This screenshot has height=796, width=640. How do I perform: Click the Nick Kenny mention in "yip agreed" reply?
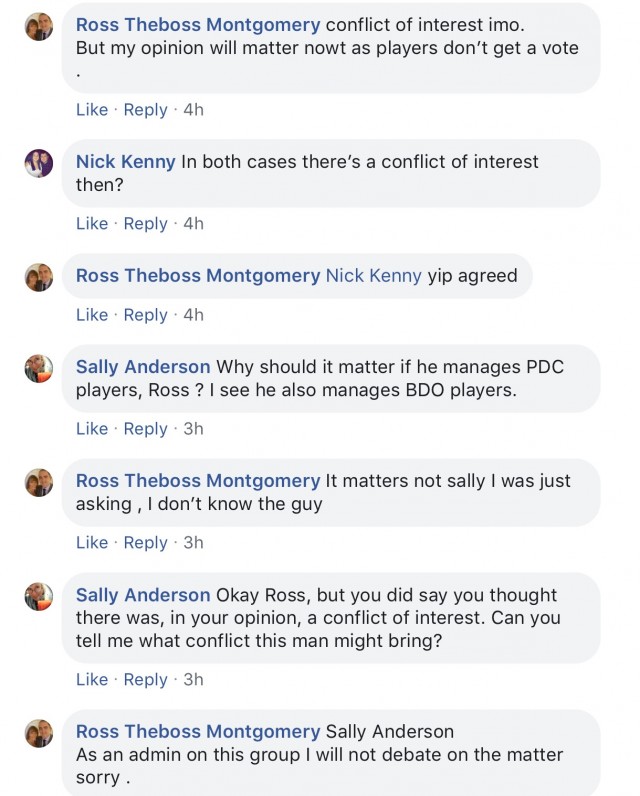click(373, 276)
